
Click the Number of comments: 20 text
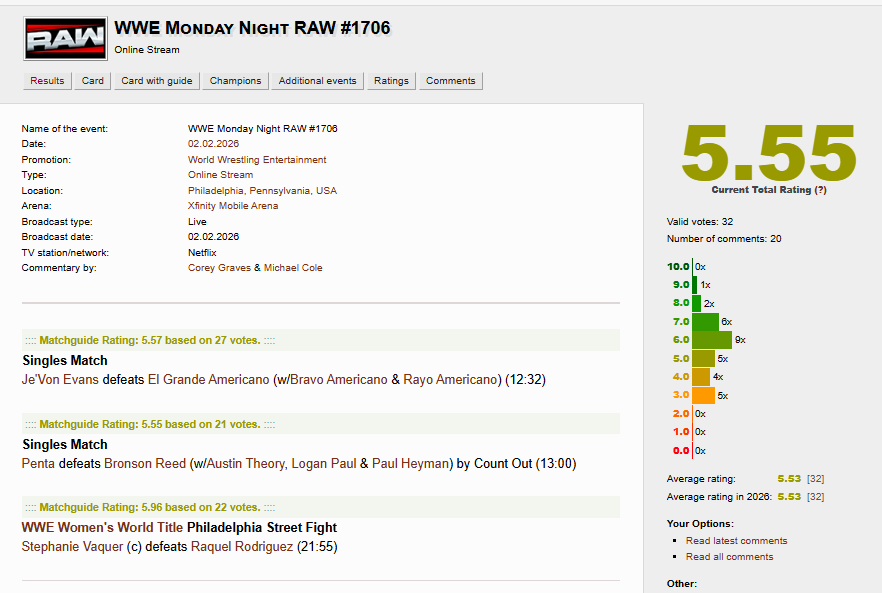point(724,239)
